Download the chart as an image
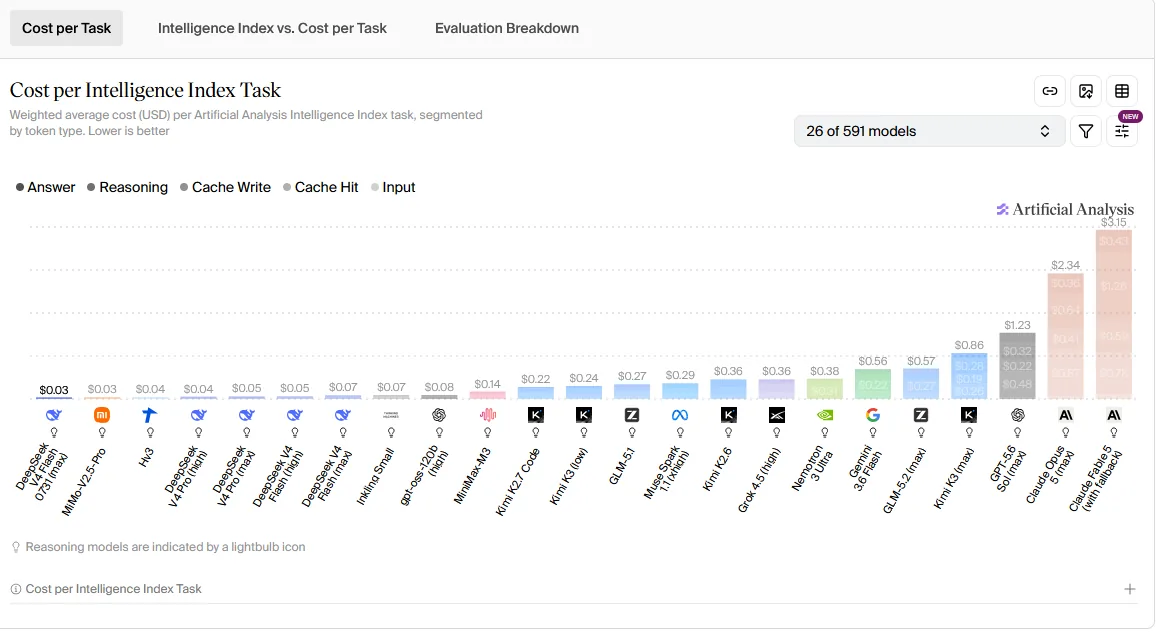The image size is (1157, 633). pos(1085,91)
